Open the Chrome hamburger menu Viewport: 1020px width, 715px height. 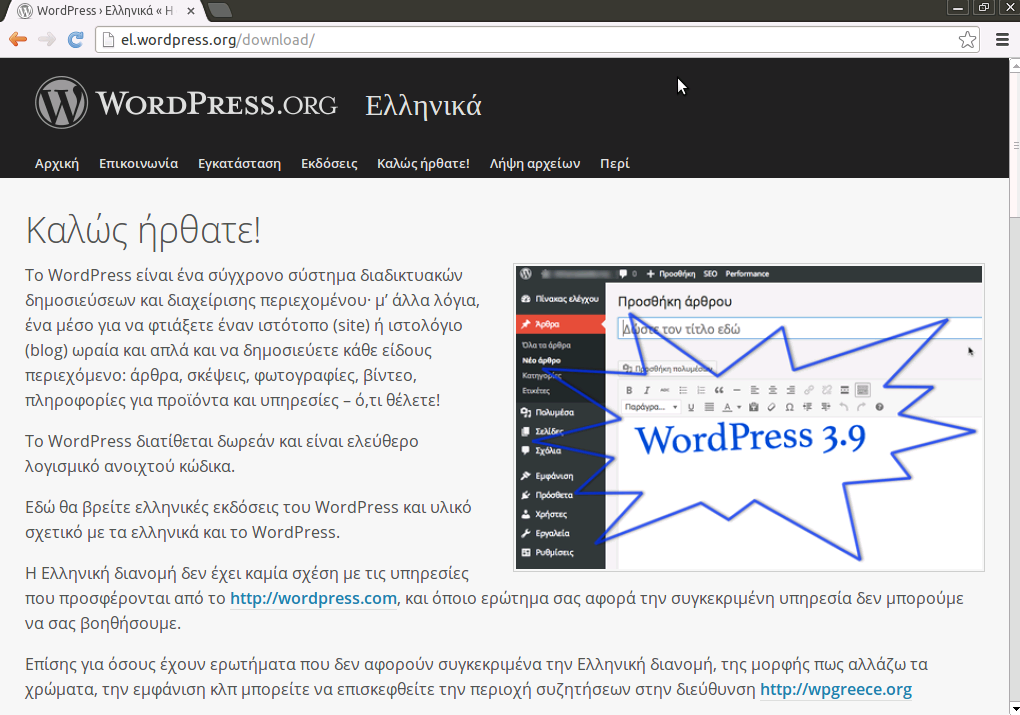[x=1002, y=40]
